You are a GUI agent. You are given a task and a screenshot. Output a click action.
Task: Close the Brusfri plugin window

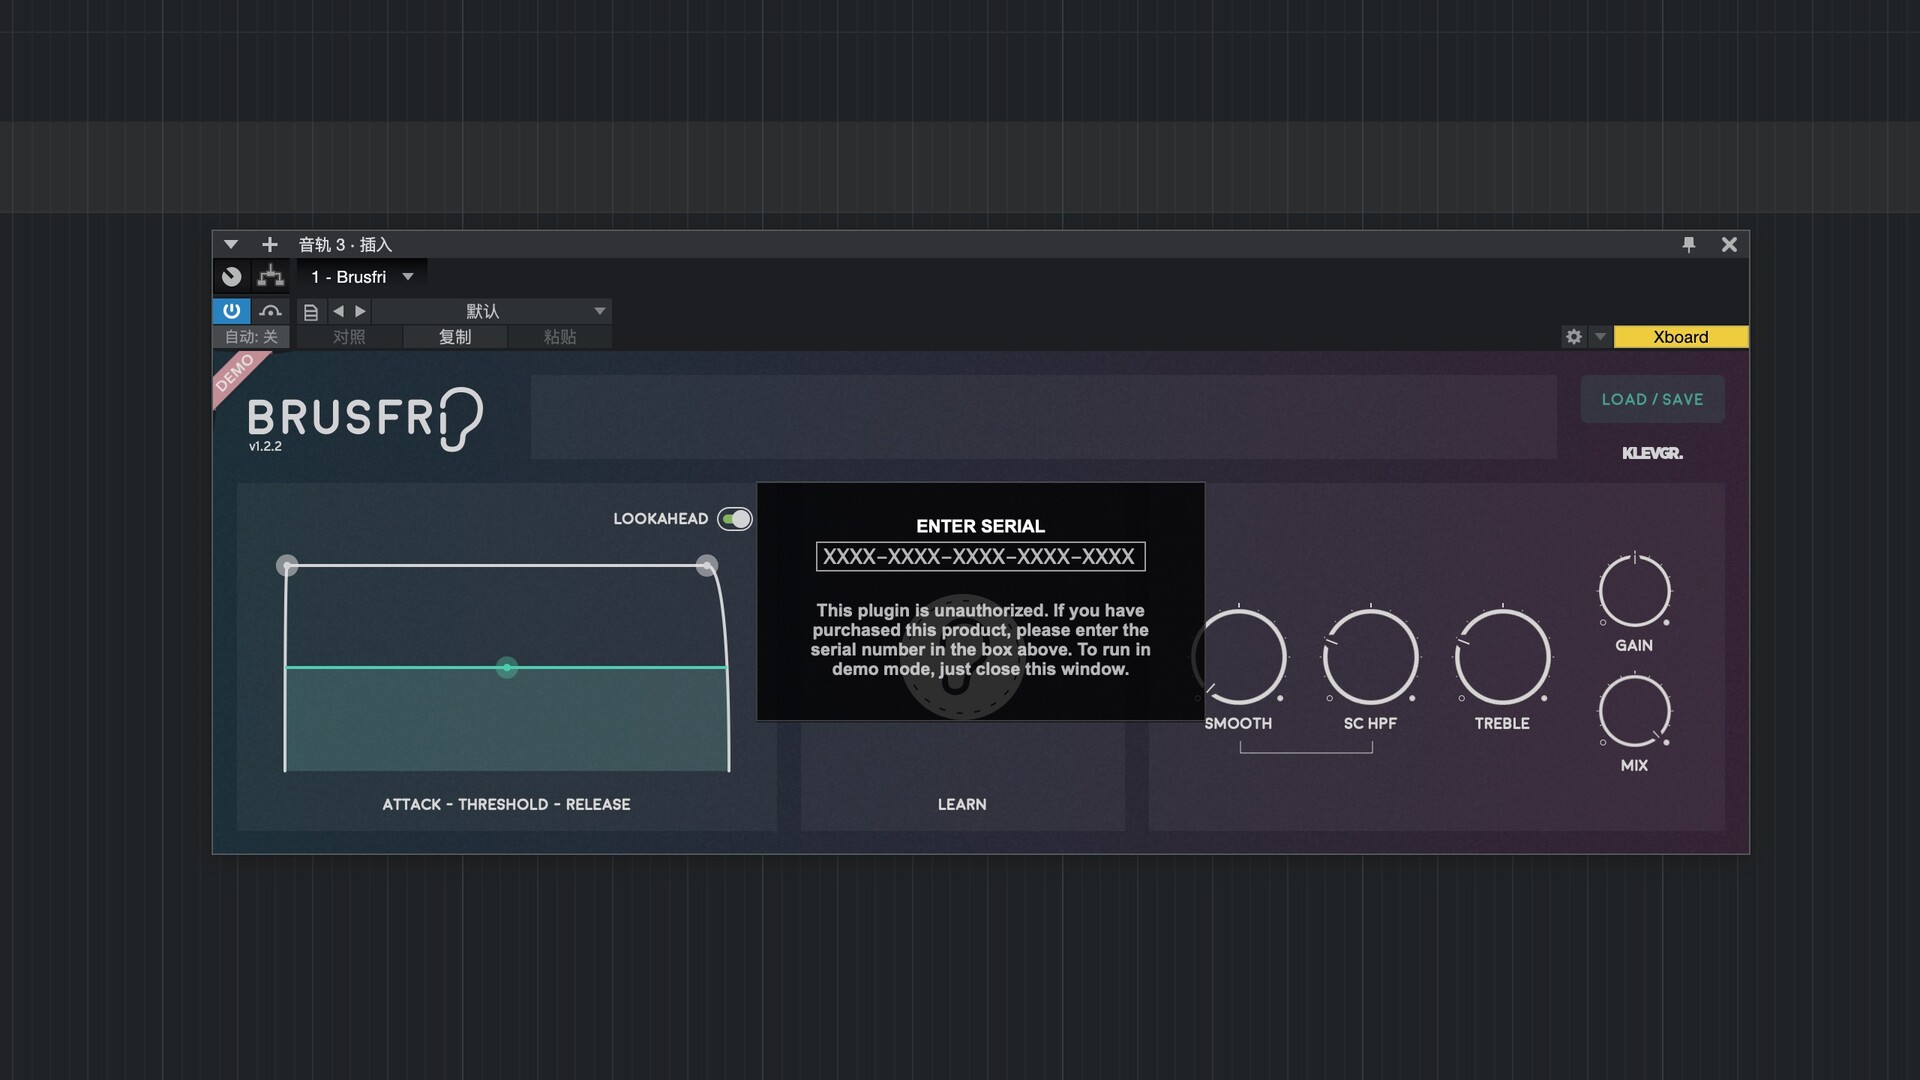pyautogui.click(x=1729, y=245)
